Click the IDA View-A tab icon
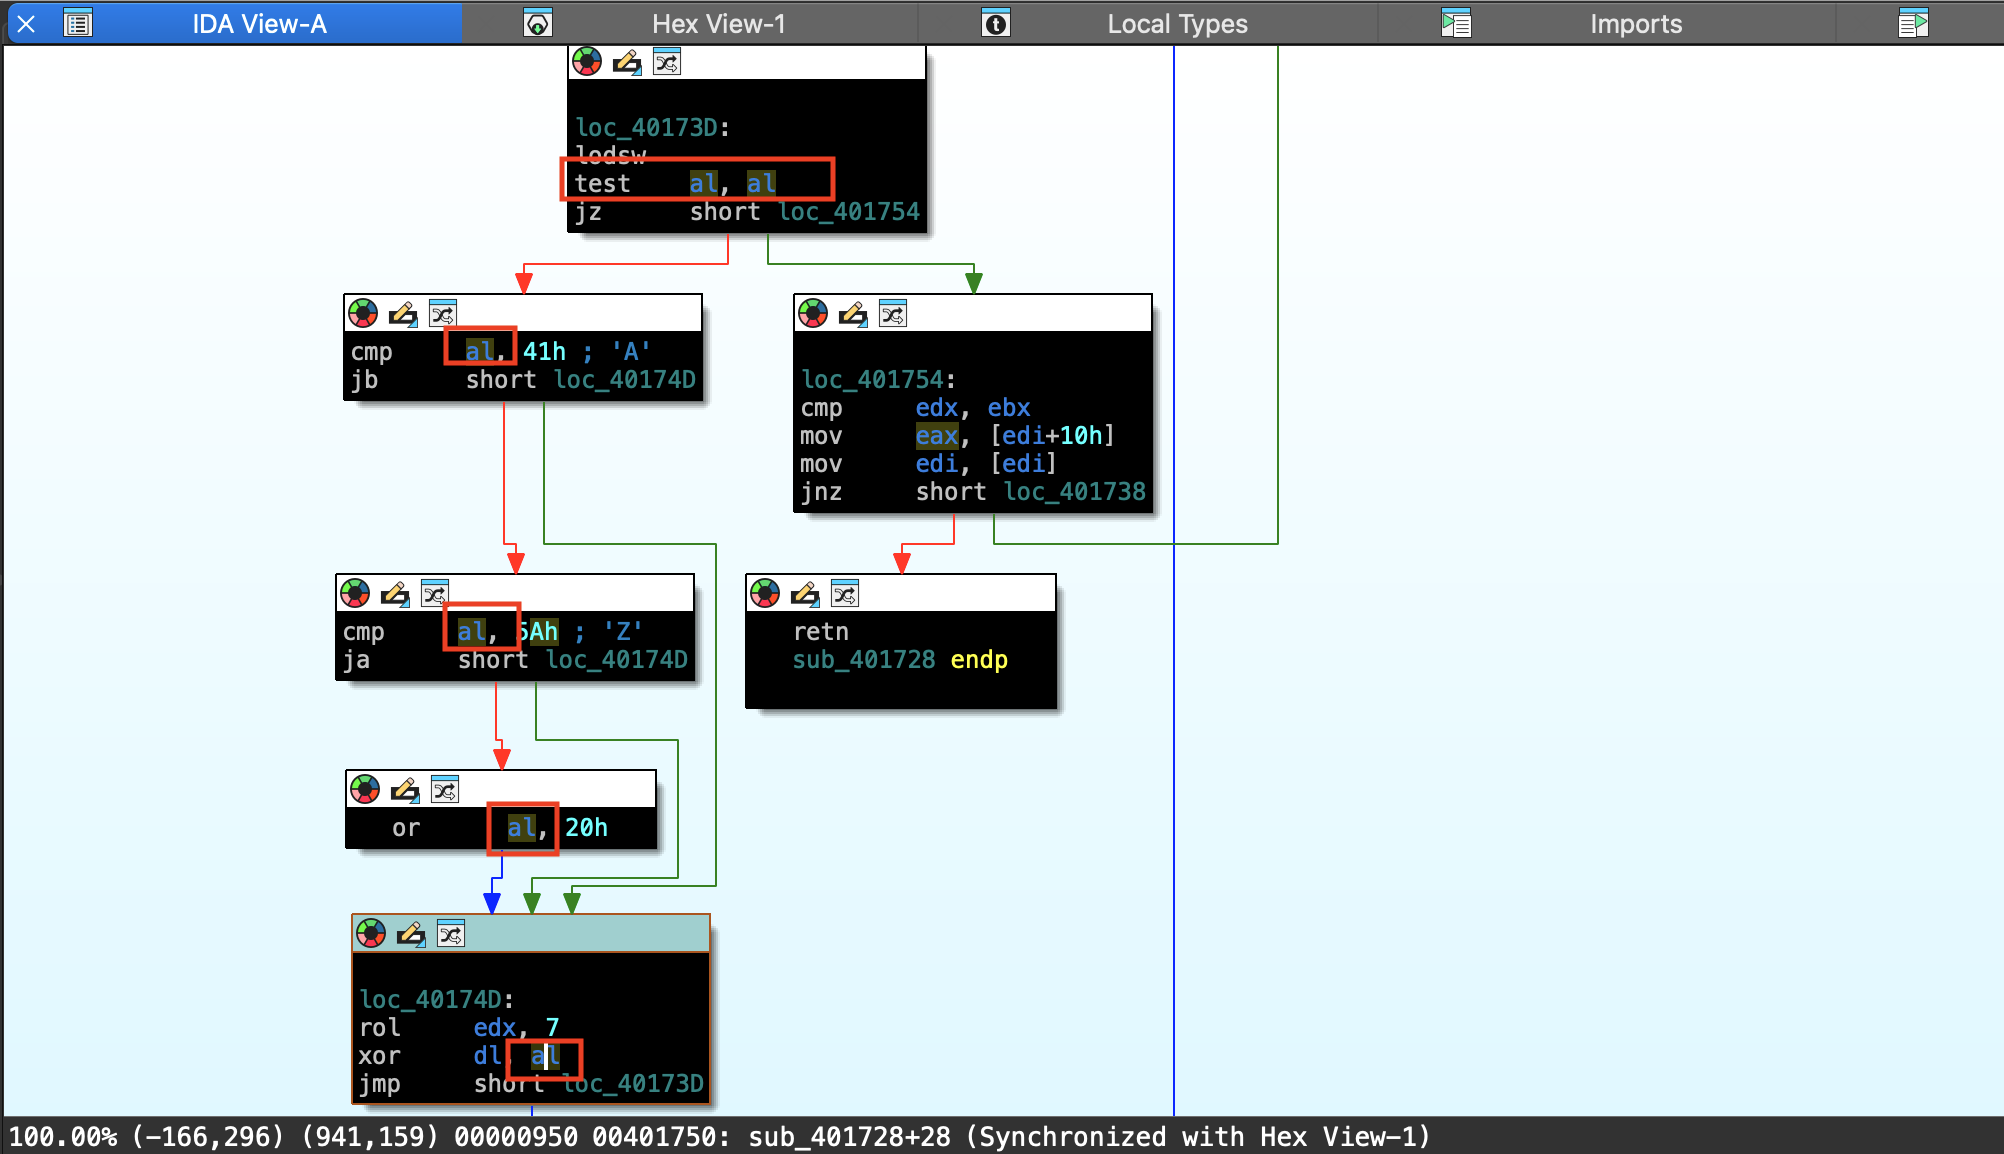Viewport: 2004px width, 1154px height. click(78, 23)
